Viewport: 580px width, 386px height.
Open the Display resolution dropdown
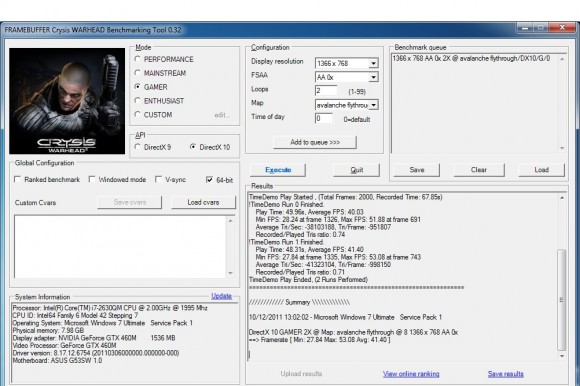[x=373, y=63]
